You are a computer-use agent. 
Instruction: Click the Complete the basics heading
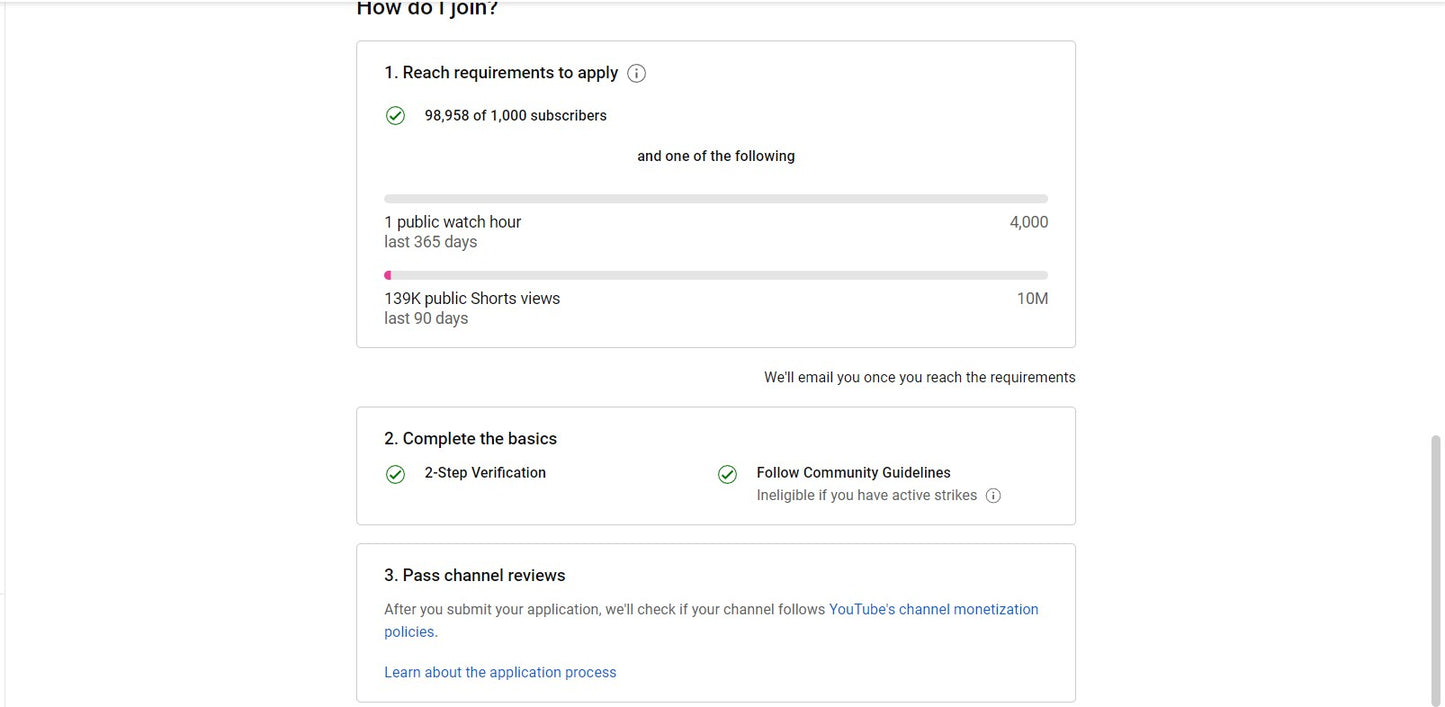click(470, 438)
